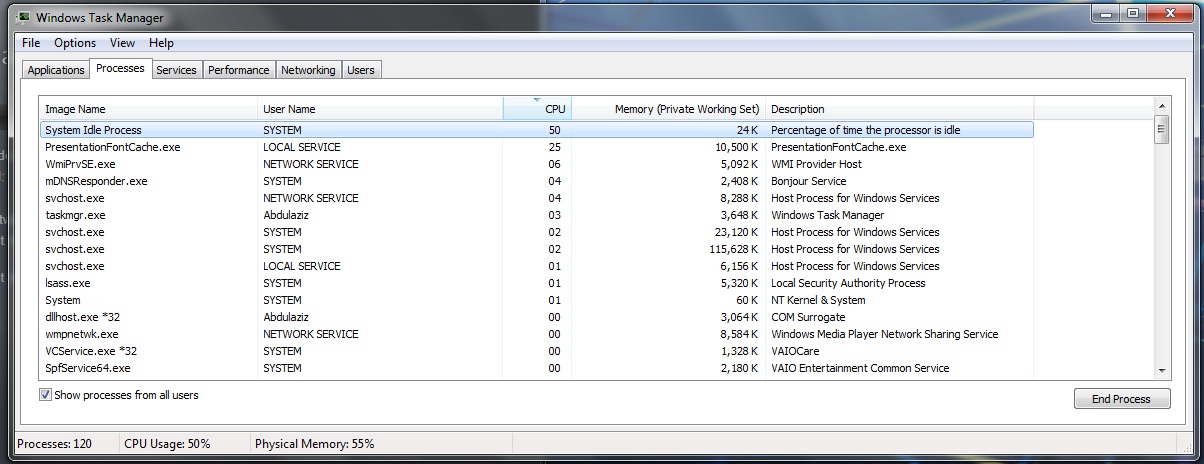Screen dimensions: 1204x464
Task: Click Bonjour Service description cell
Action: [808, 181]
